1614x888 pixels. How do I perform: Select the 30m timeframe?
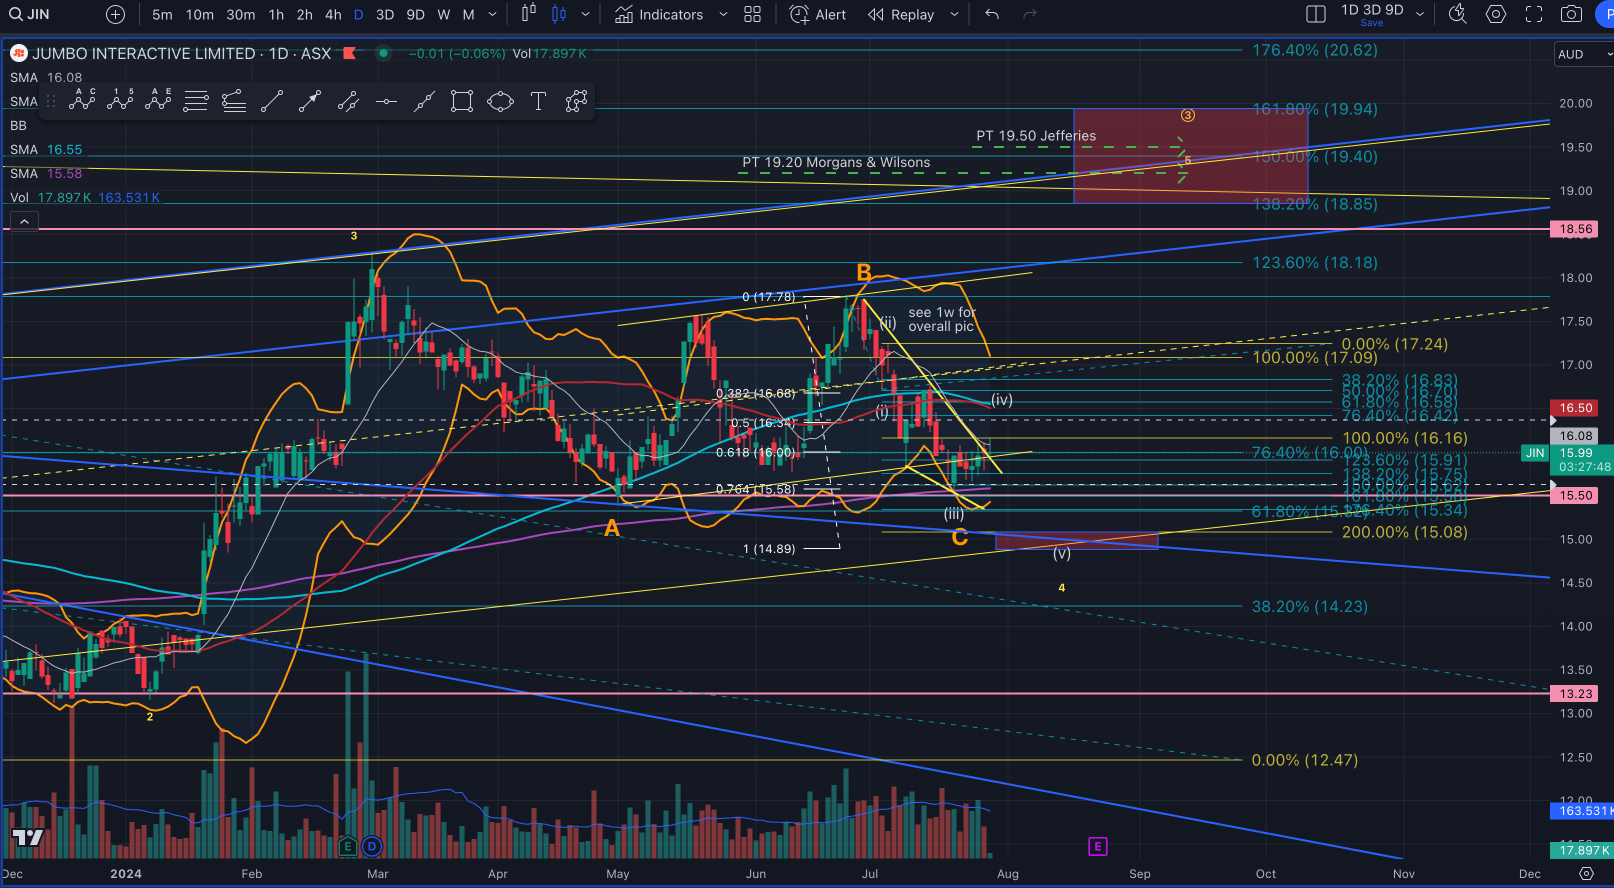point(241,14)
